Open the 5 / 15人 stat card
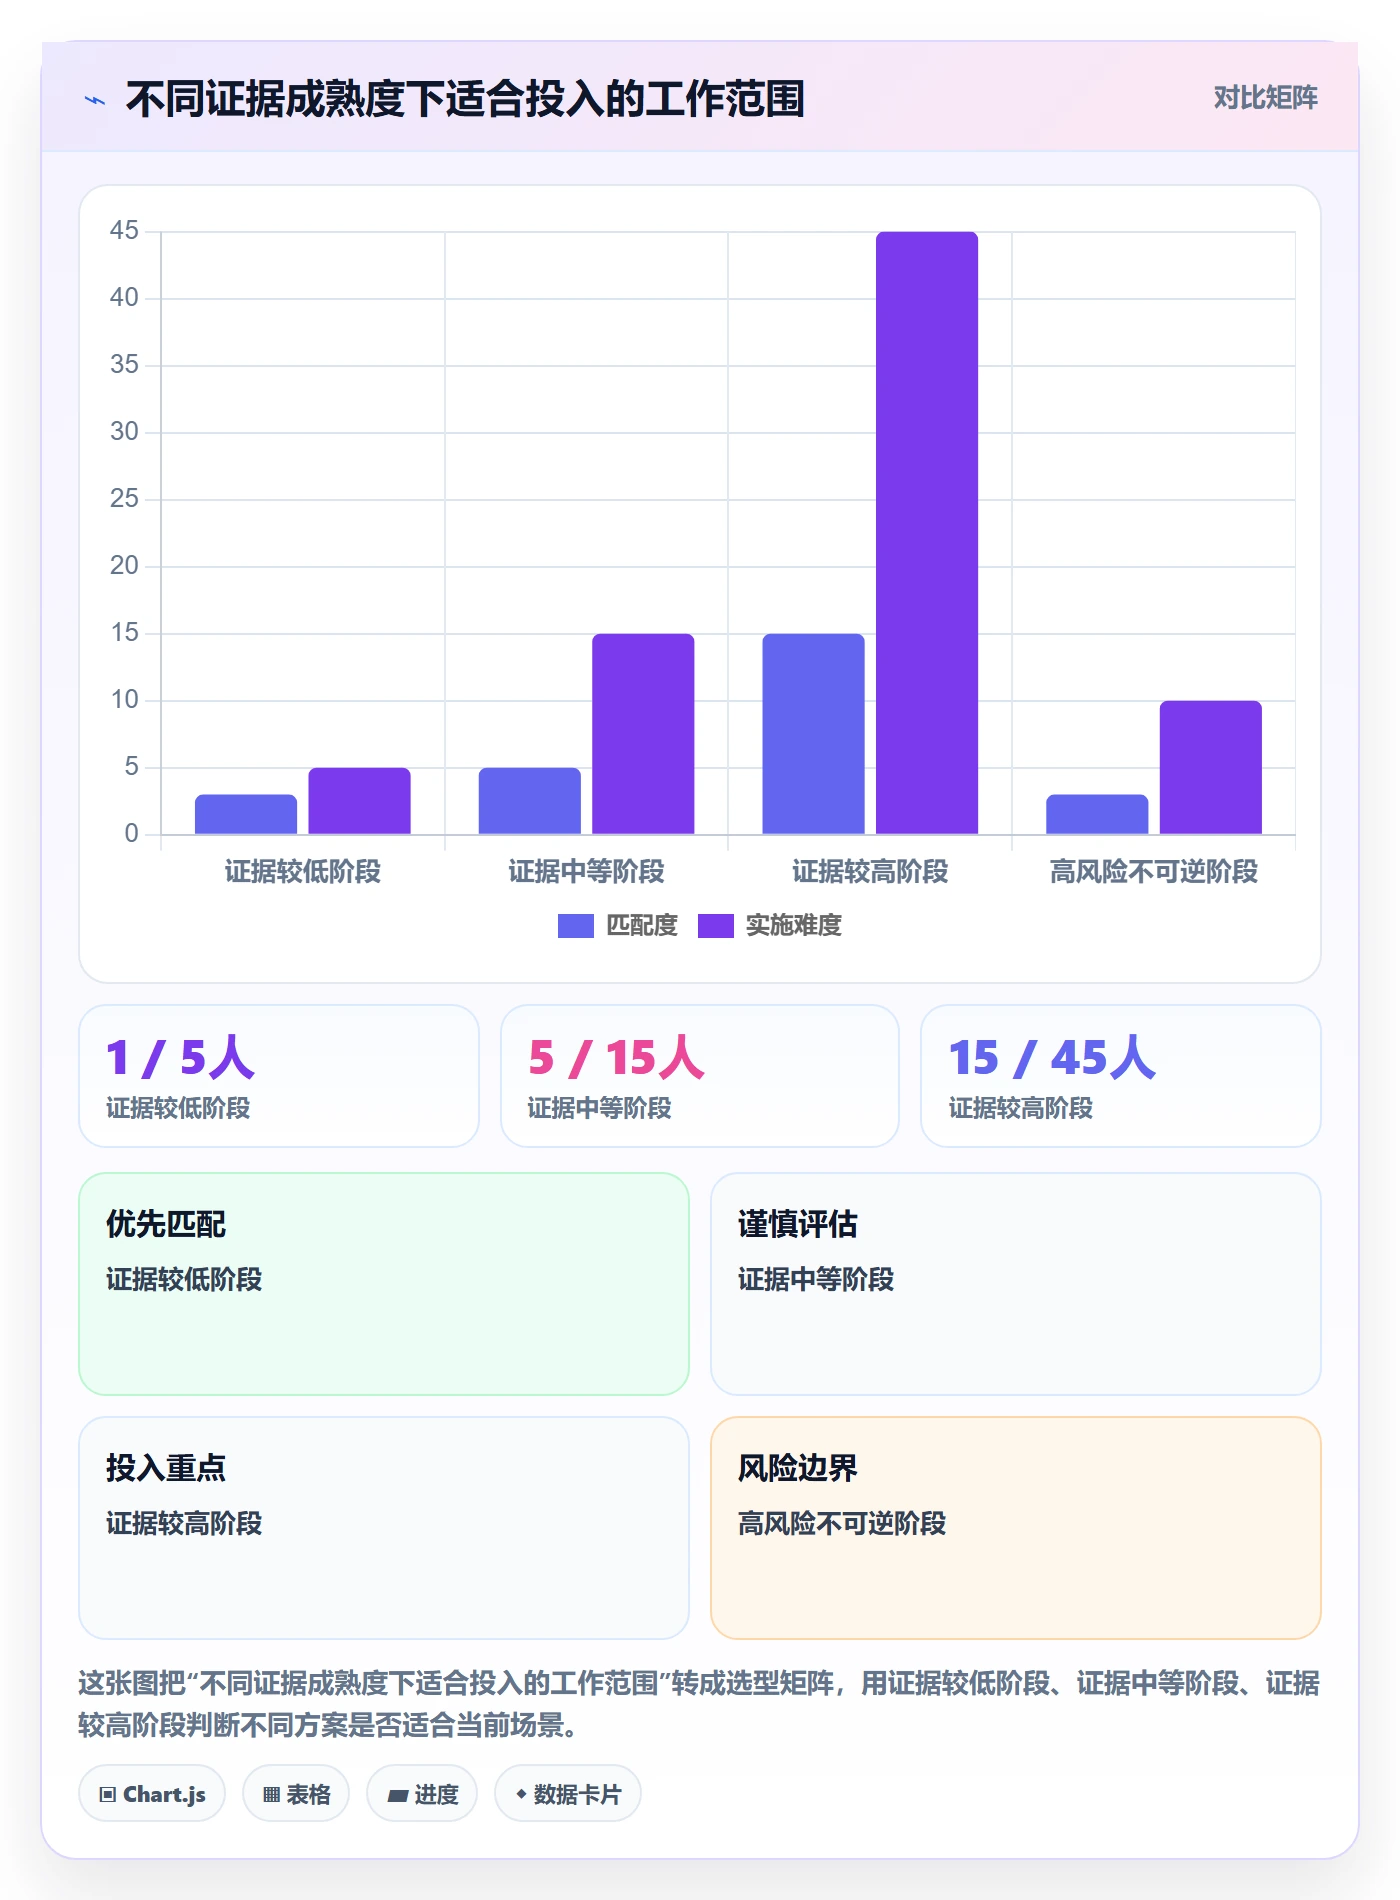 pos(700,1076)
